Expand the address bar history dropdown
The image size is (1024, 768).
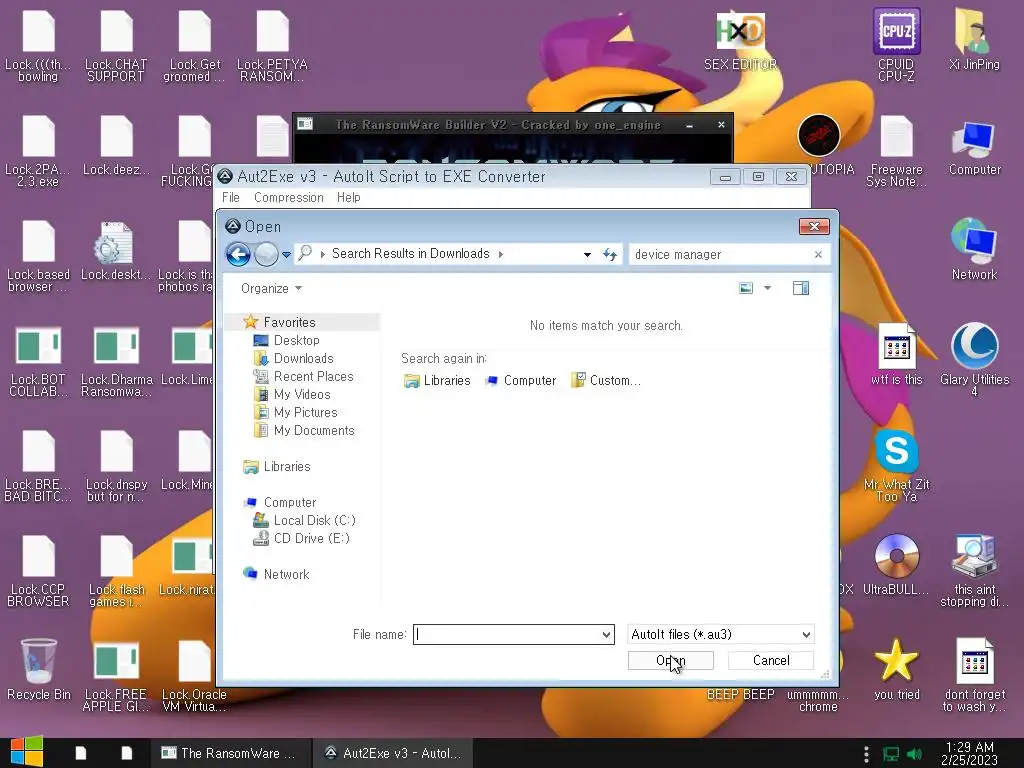pos(587,255)
